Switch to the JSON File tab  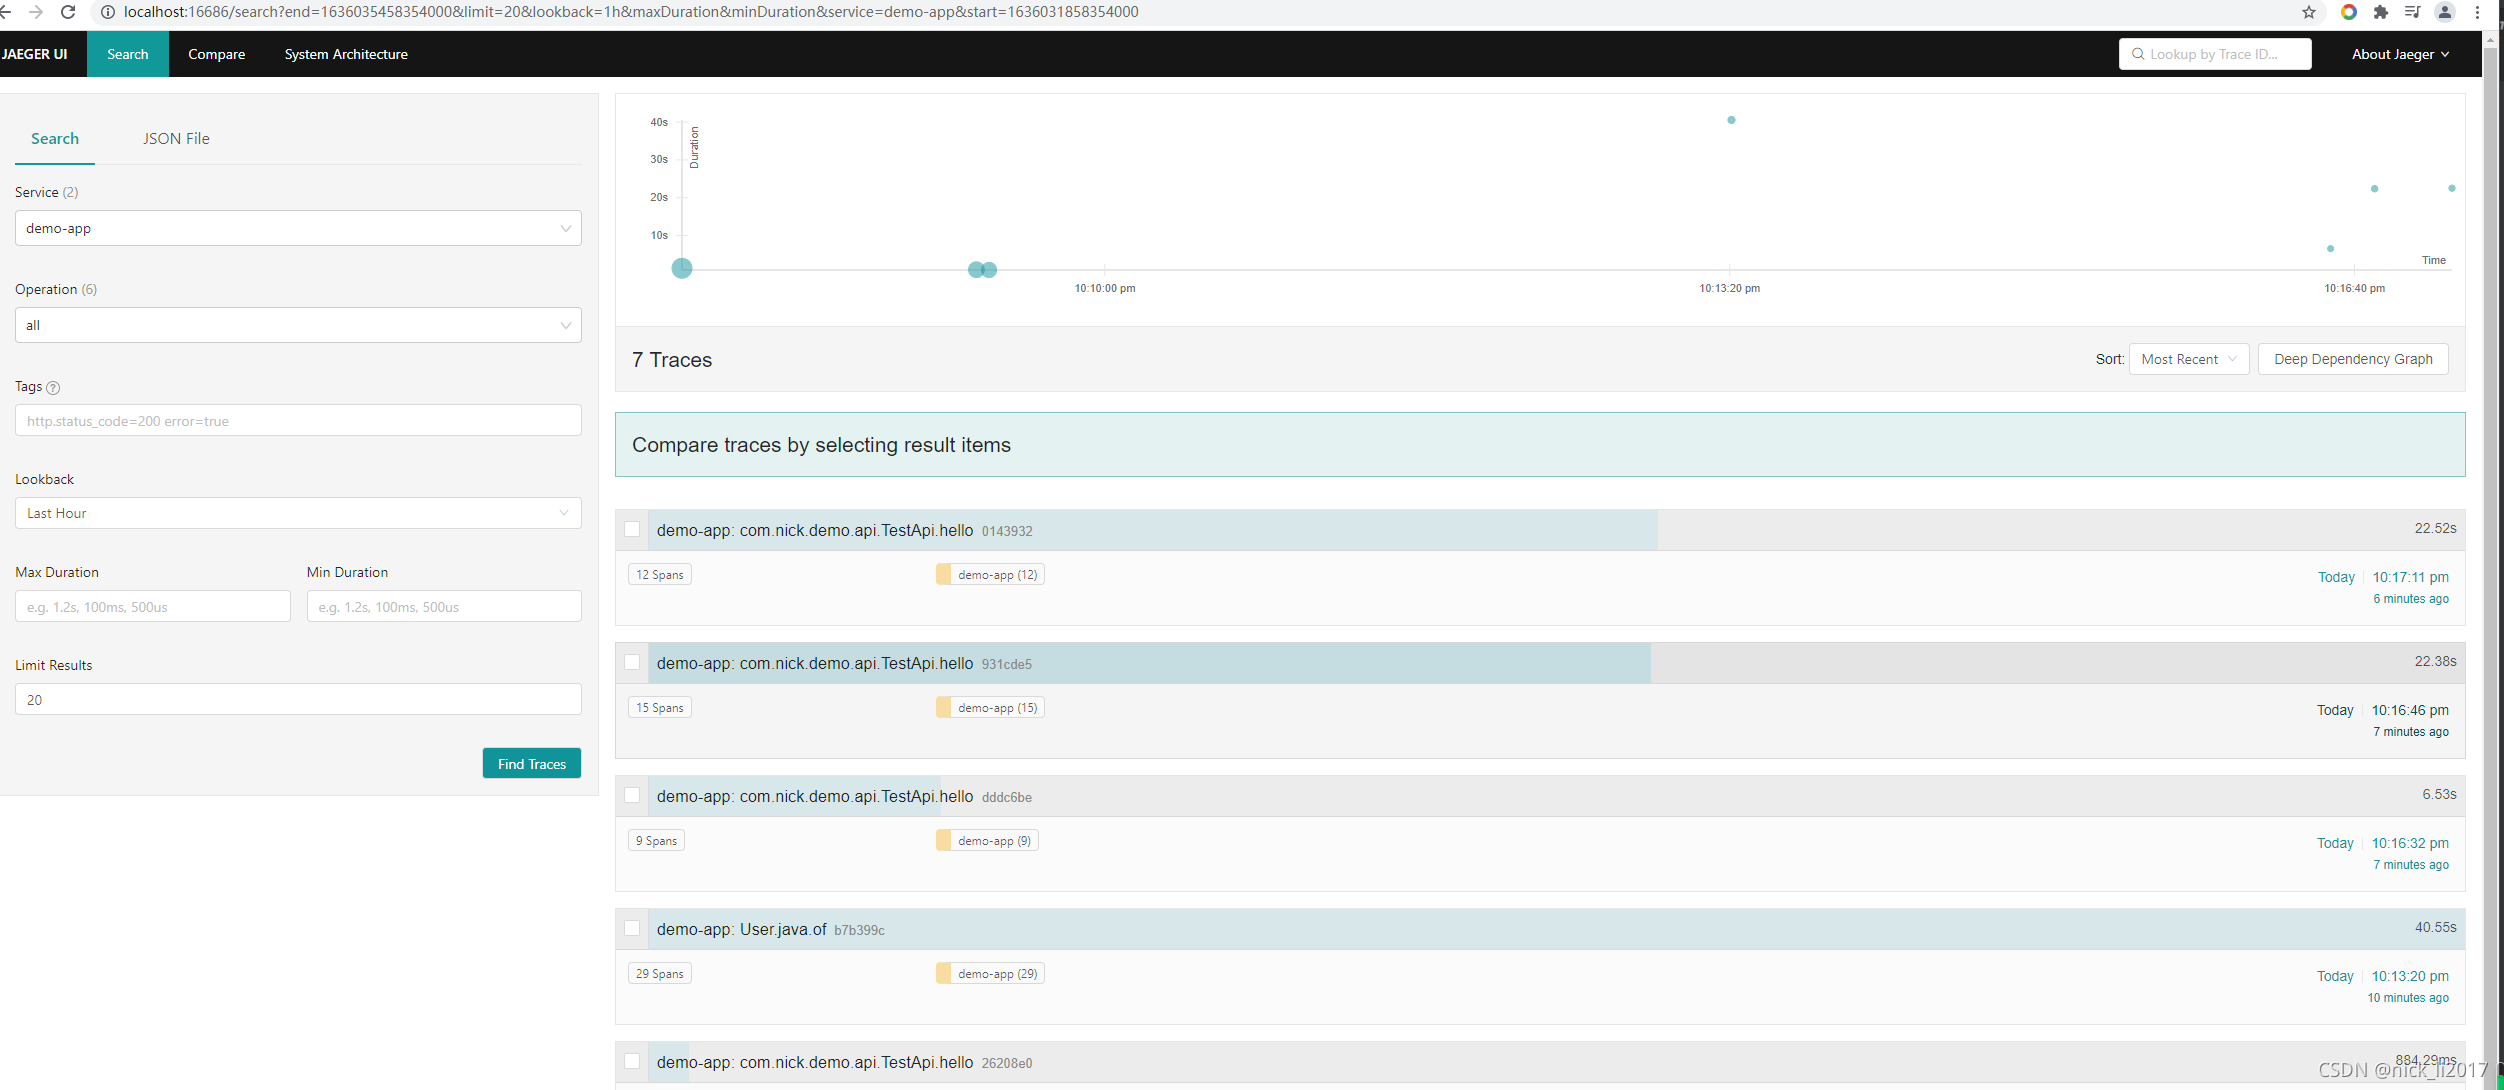click(176, 139)
